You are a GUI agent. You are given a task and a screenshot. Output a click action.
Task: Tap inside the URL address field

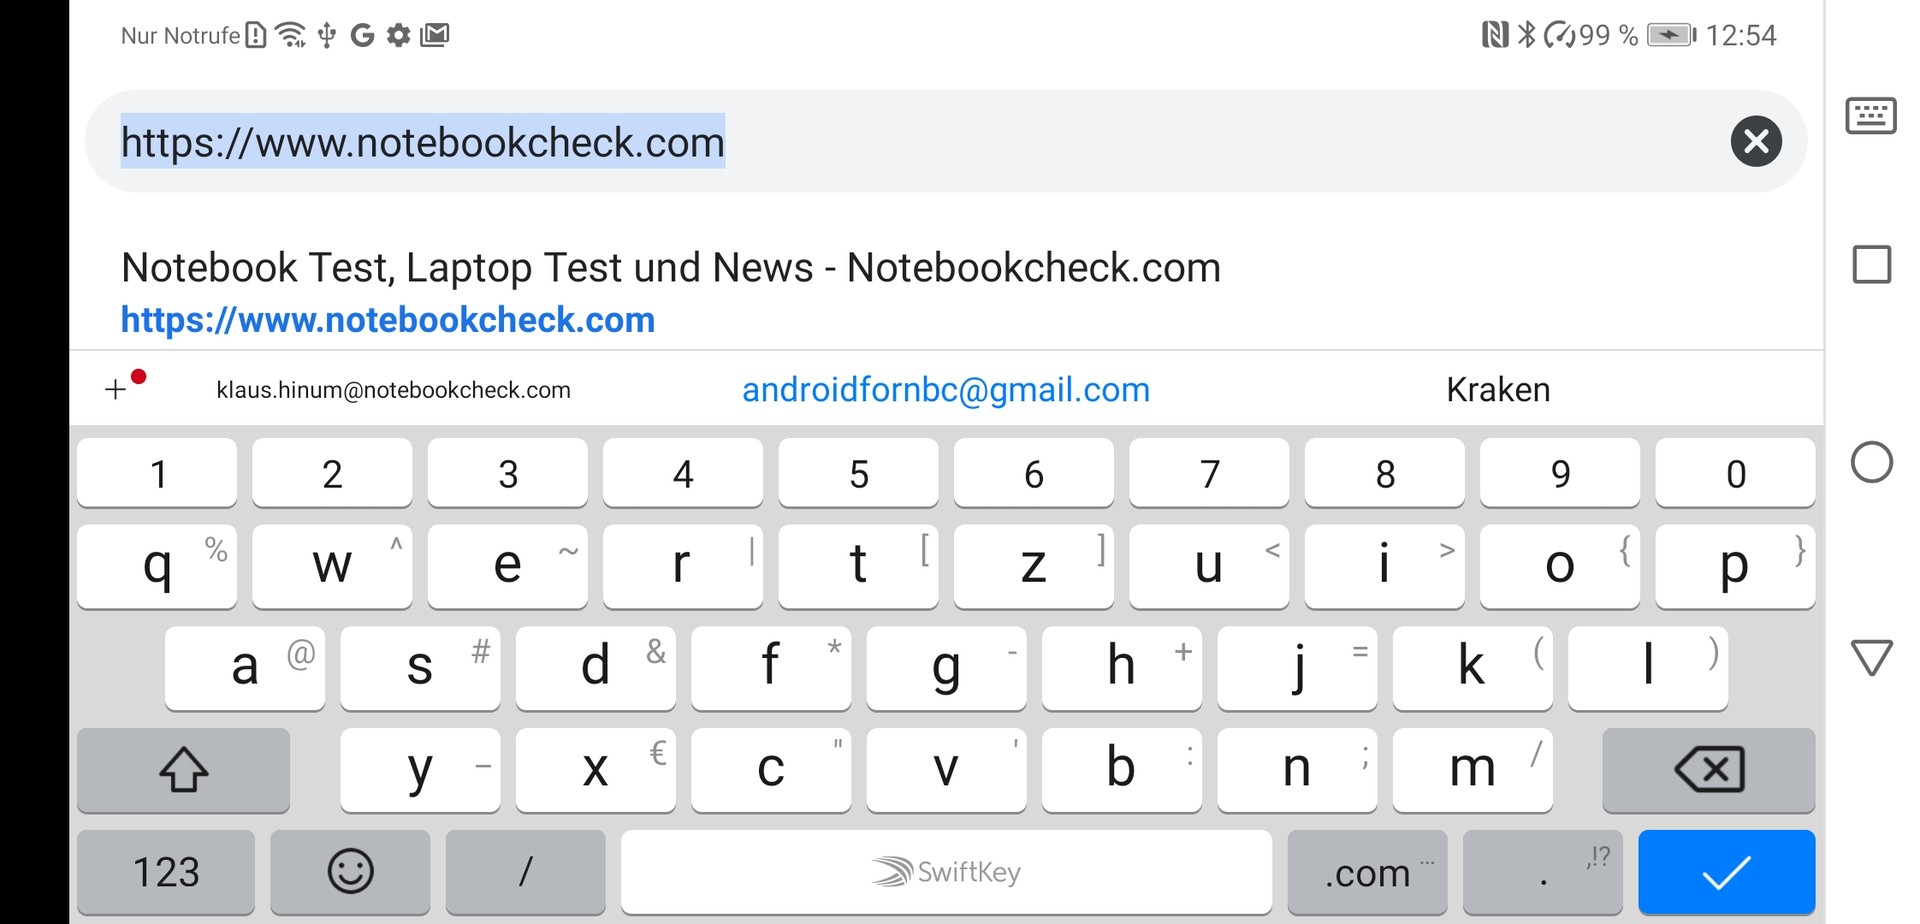tap(1000, 141)
